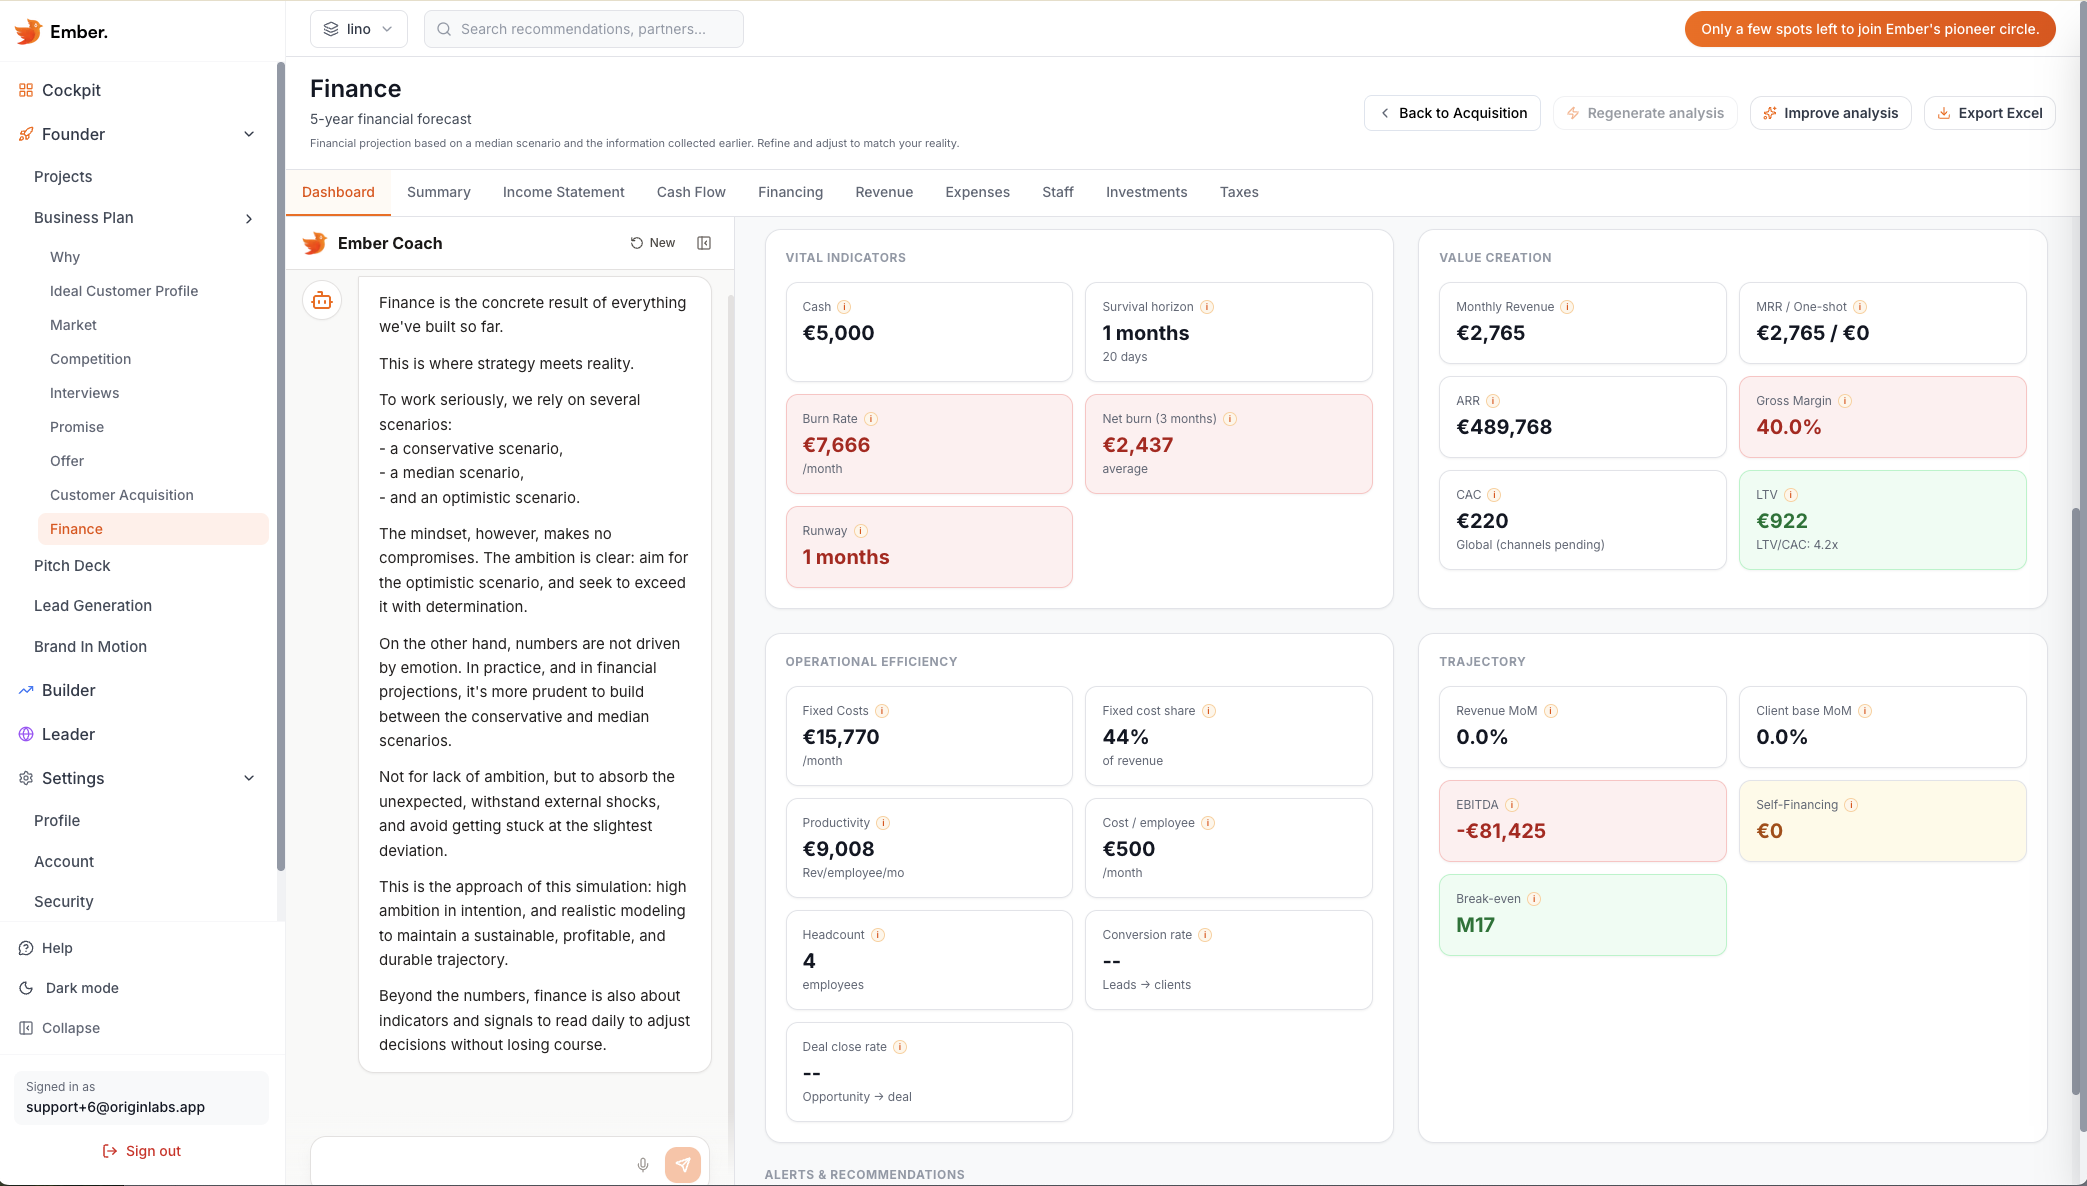Screen dimensions: 2087x1186
Task: Click the Export Excel button
Action: [x=1989, y=112]
